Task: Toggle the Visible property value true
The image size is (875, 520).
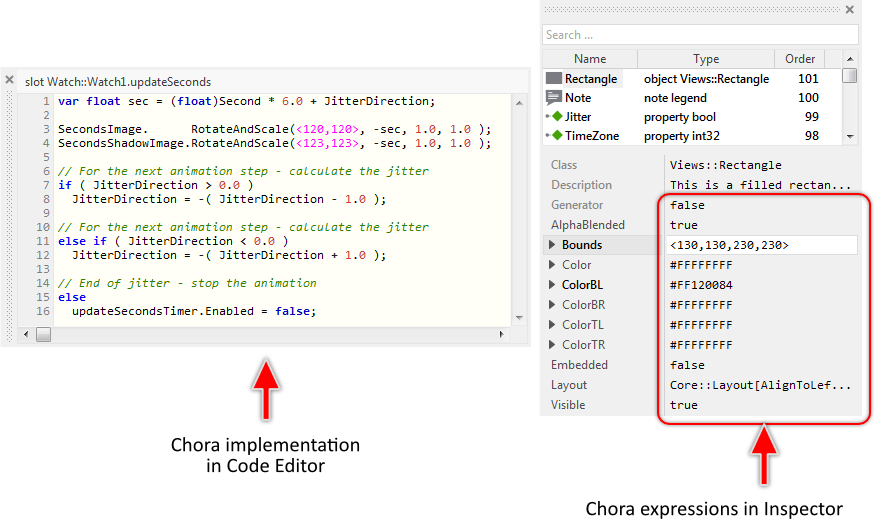Action: [684, 405]
